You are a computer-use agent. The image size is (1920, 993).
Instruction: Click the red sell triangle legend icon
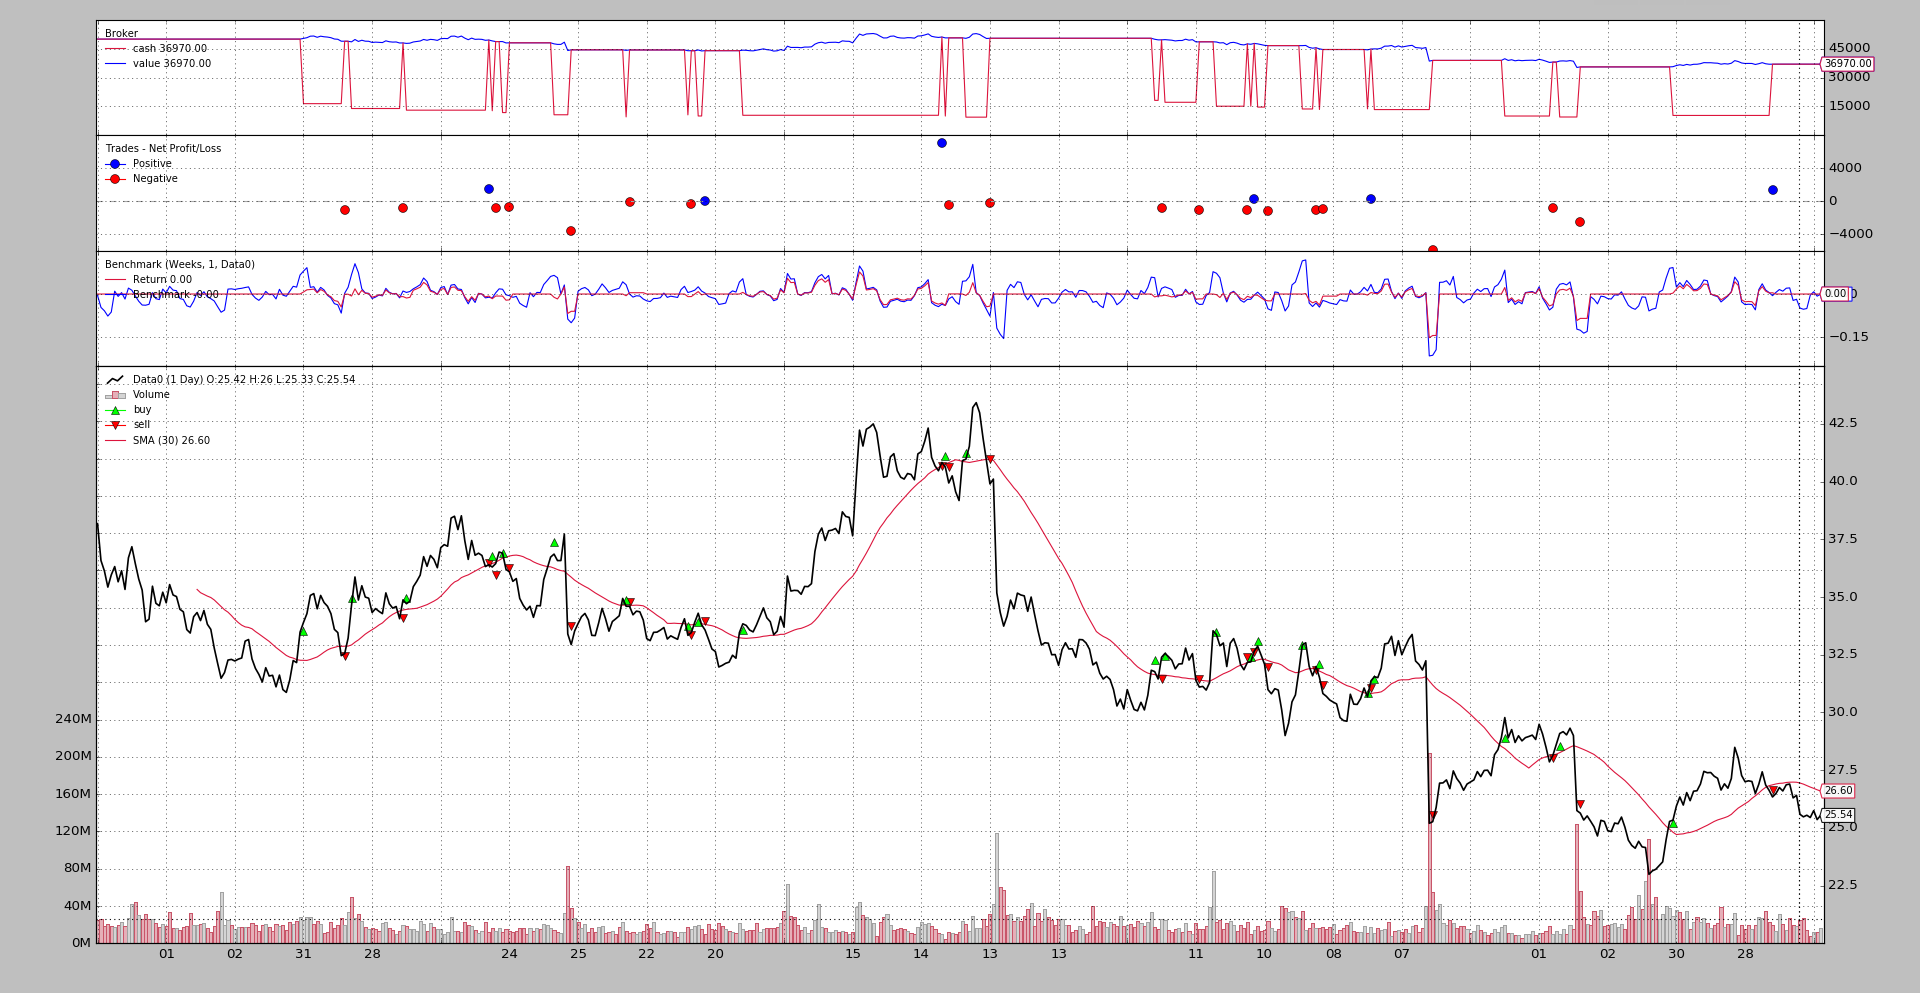[x=115, y=425]
